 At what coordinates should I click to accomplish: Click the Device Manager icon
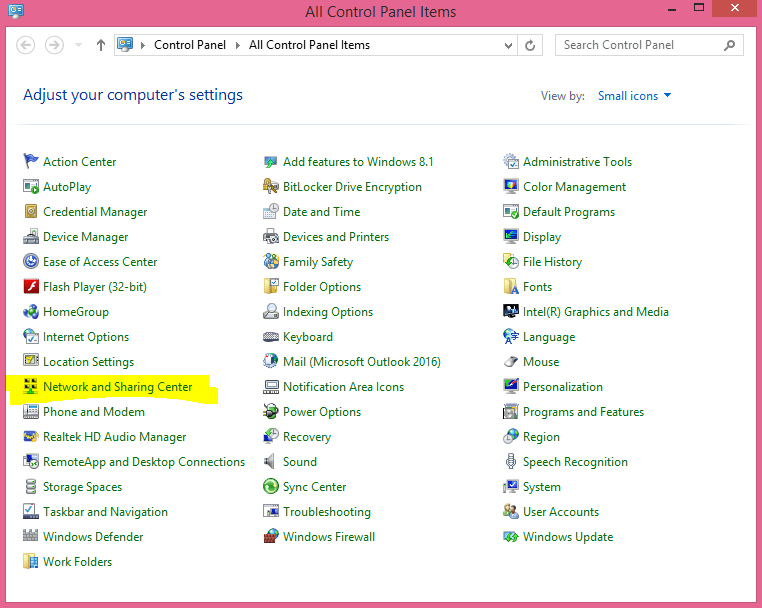click(x=31, y=236)
